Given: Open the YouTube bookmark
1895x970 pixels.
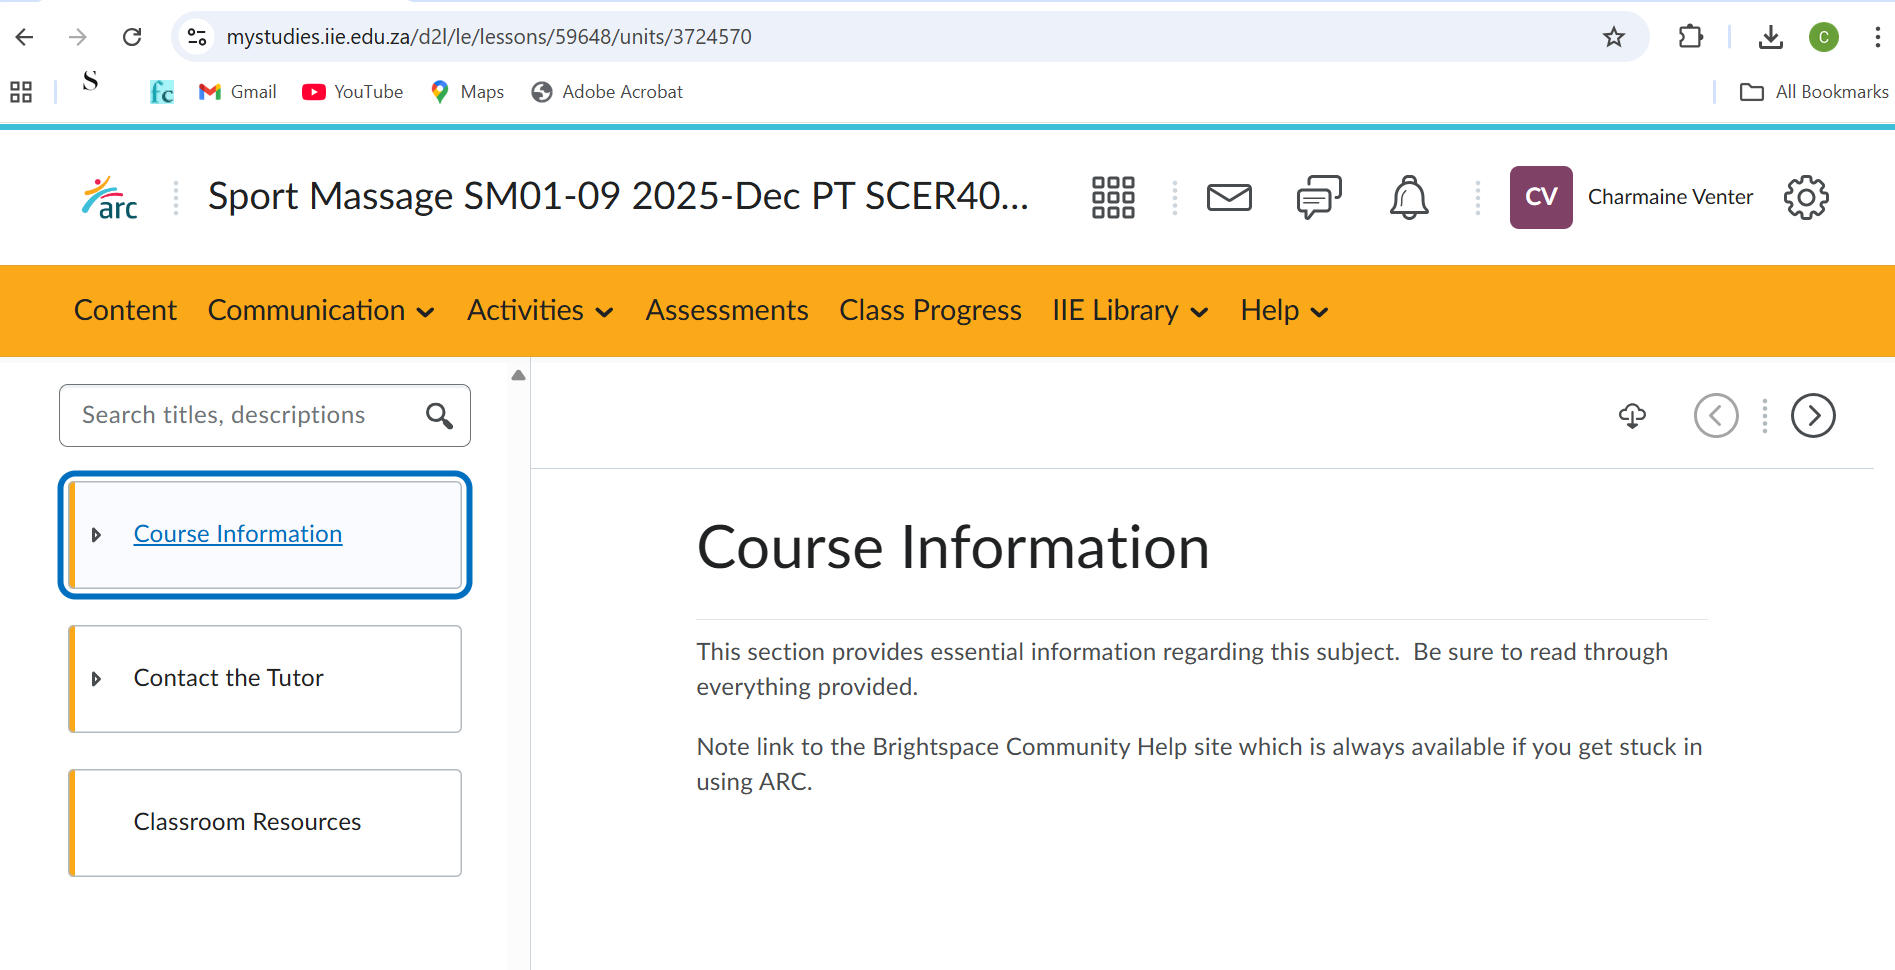Looking at the screenshot, I should (352, 91).
